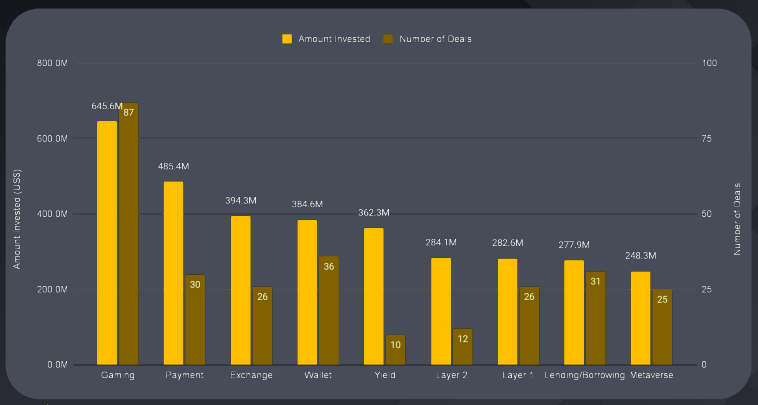Click the 282.6M data label
This screenshot has width=758, height=405.
508,243
